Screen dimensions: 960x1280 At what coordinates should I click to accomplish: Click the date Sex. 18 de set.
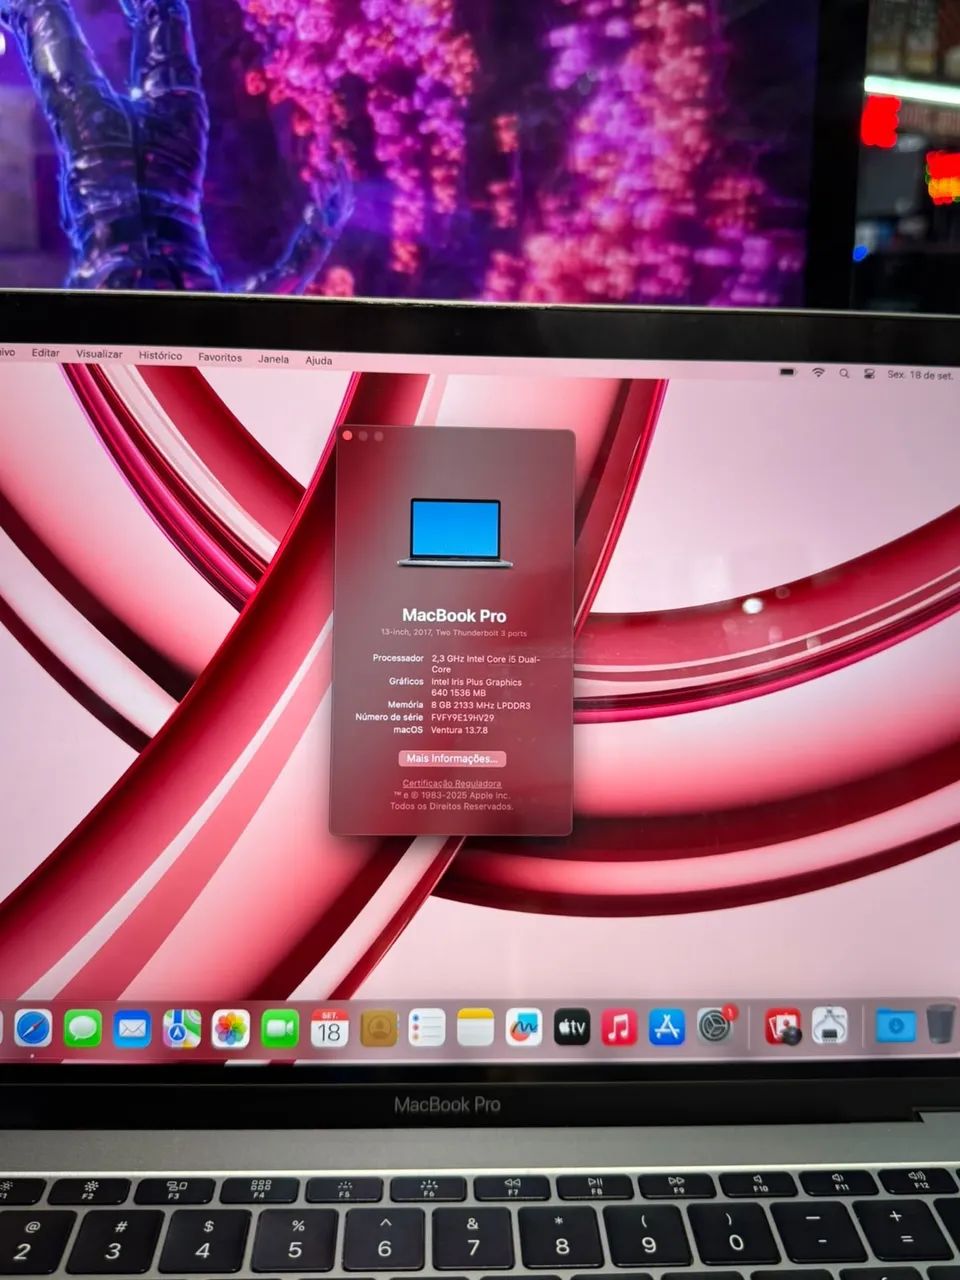(x=920, y=375)
